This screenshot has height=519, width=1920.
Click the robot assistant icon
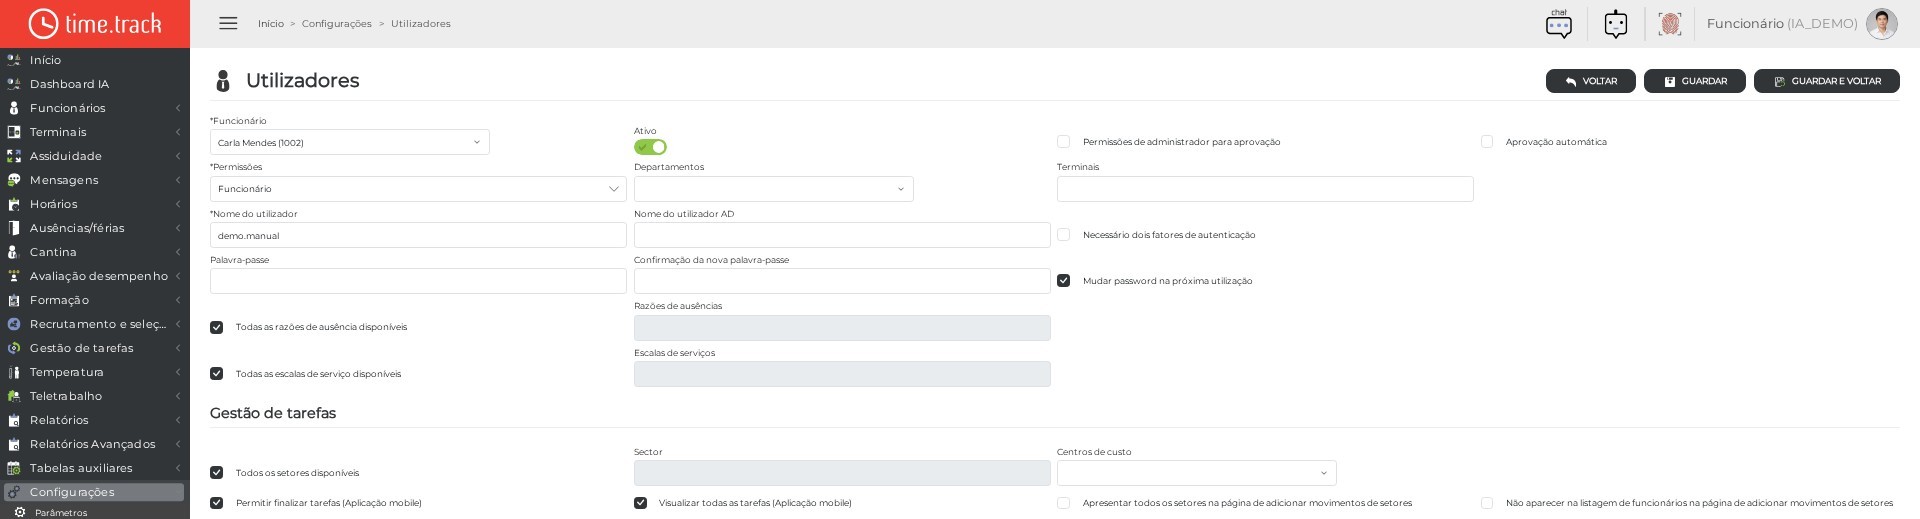coord(1616,24)
